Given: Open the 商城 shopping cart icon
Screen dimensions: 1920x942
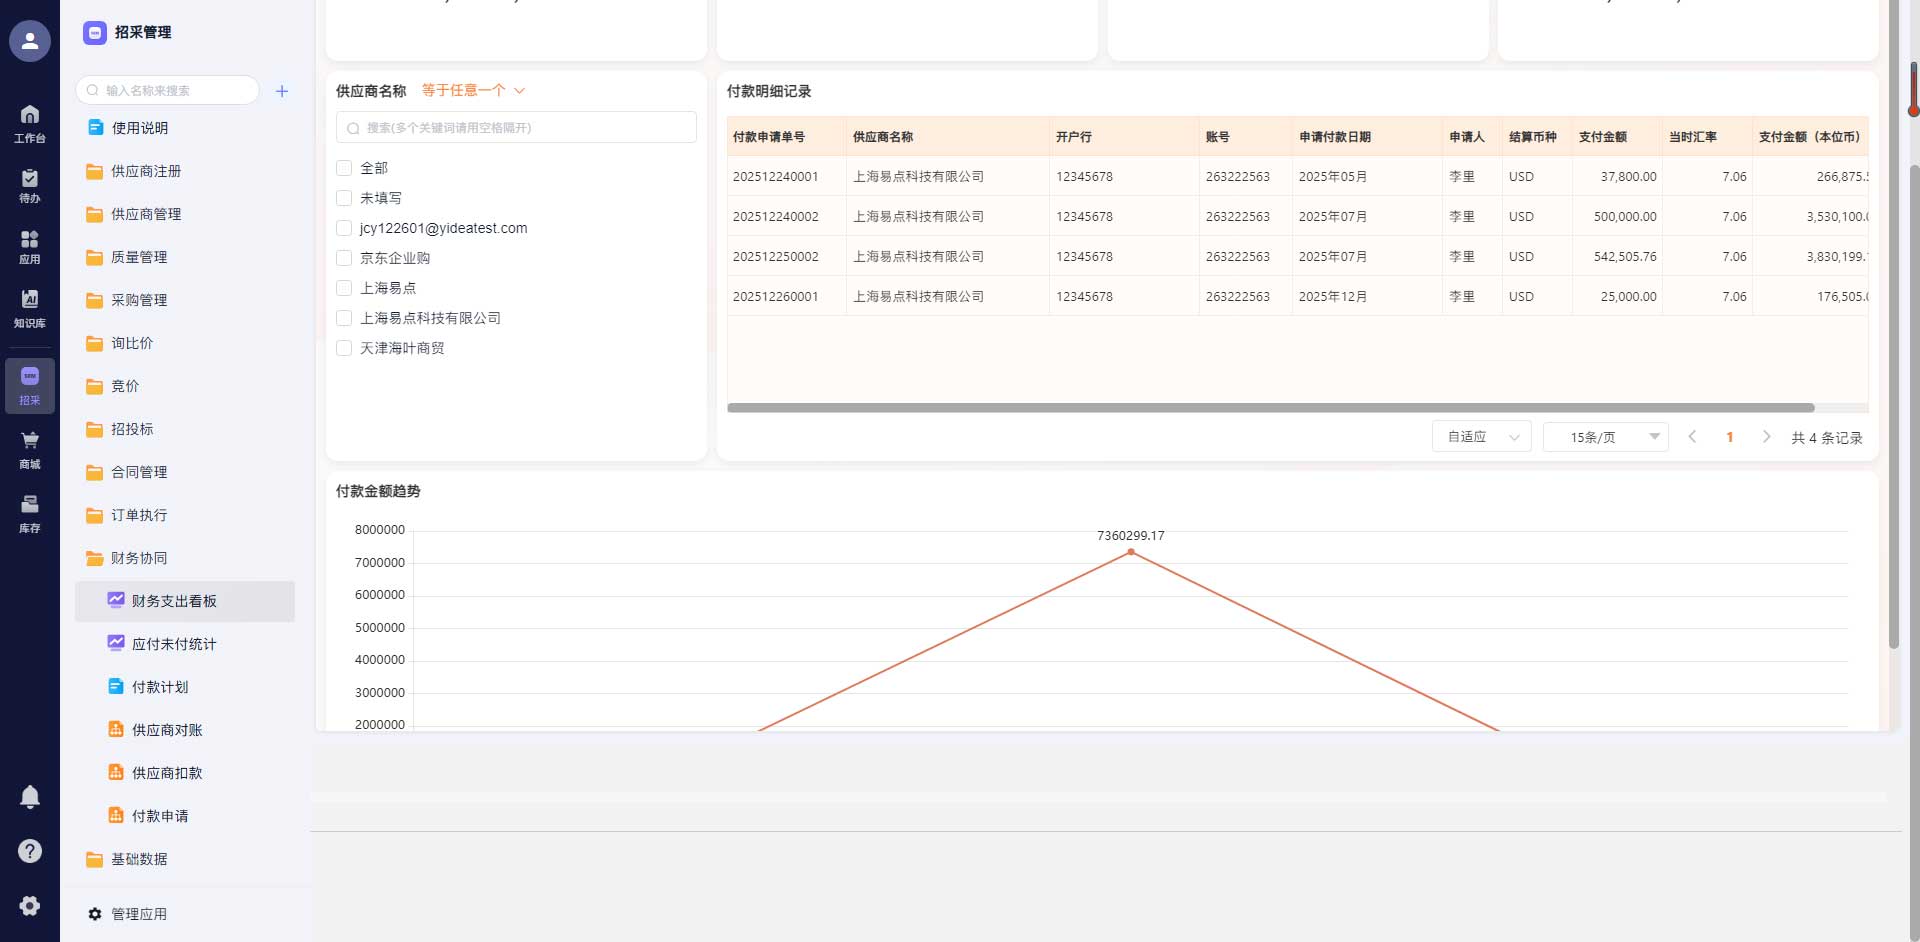Looking at the screenshot, I should (x=30, y=449).
